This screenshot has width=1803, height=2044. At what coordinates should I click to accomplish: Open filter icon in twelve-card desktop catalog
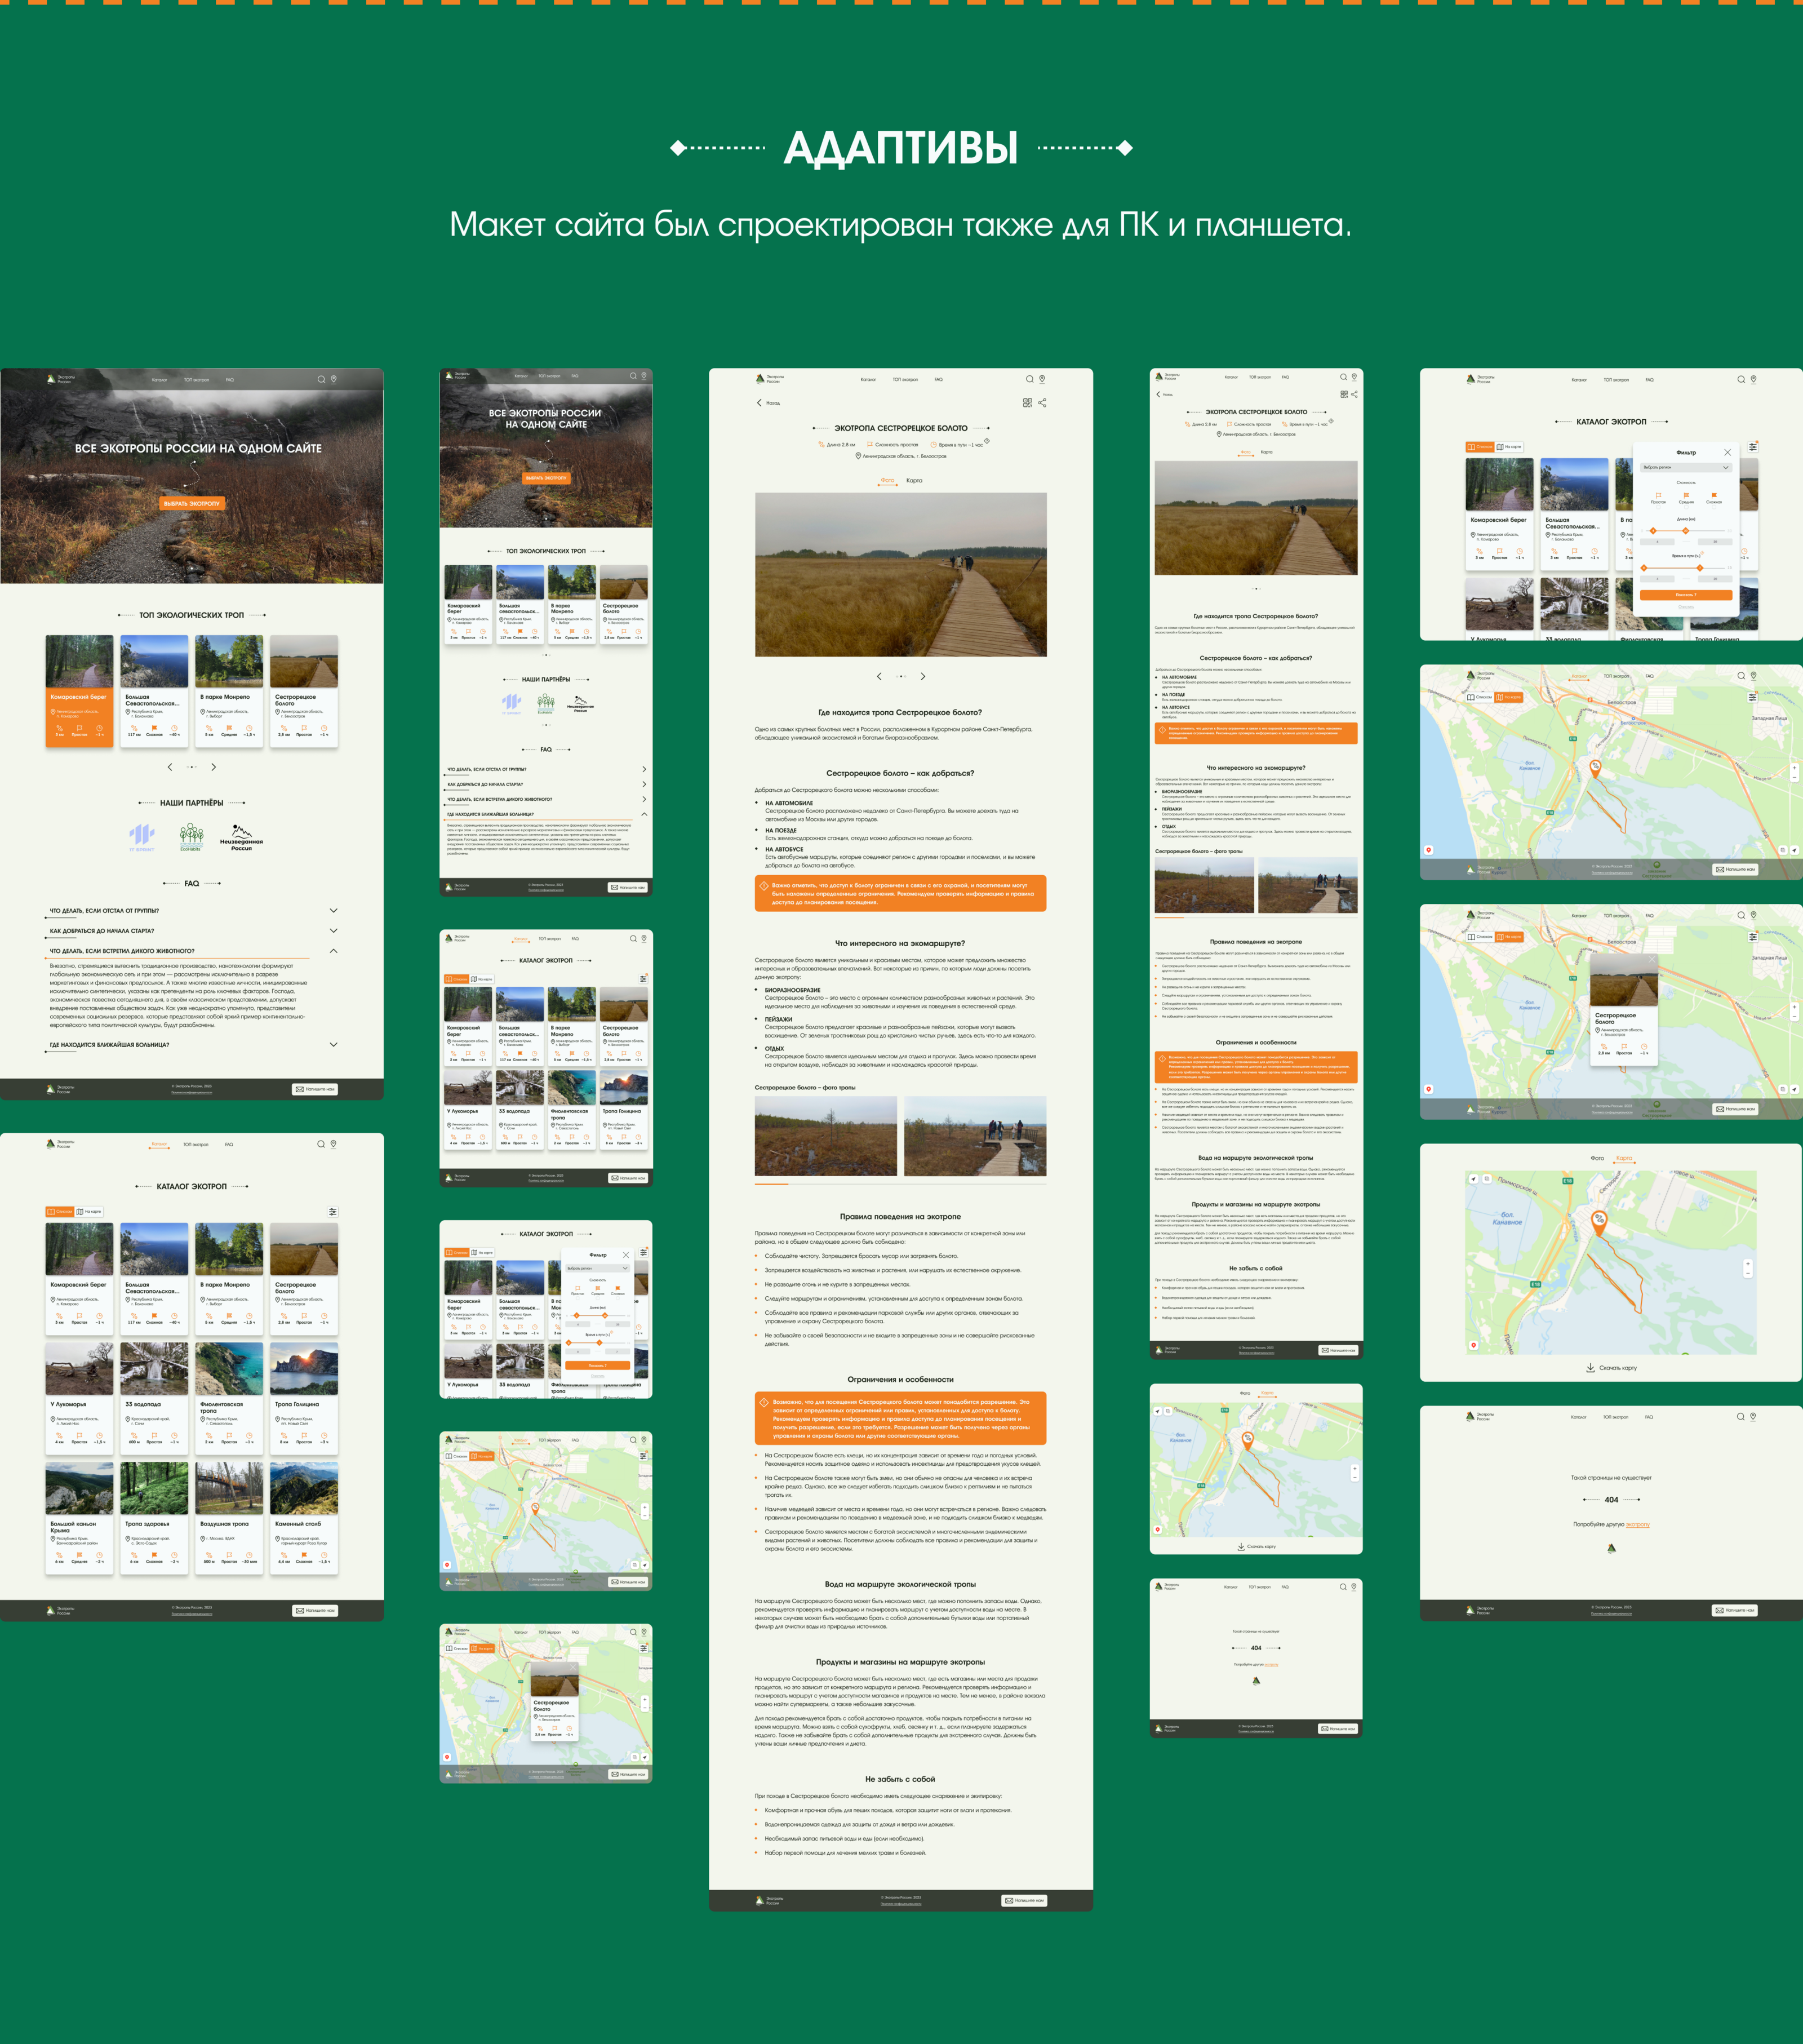tap(333, 1211)
